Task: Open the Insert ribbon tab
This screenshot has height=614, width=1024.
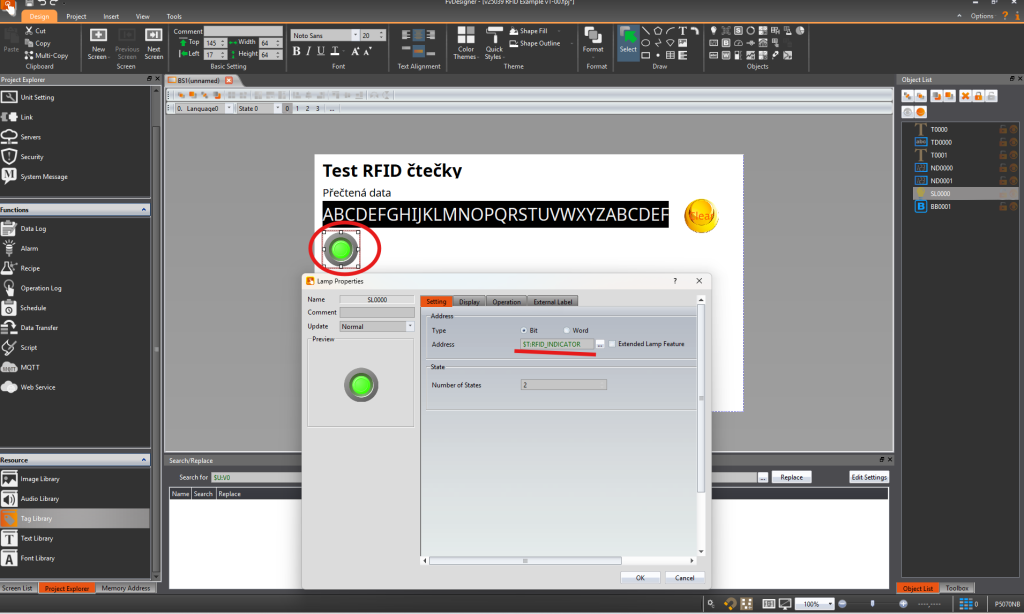Action: pos(111,17)
